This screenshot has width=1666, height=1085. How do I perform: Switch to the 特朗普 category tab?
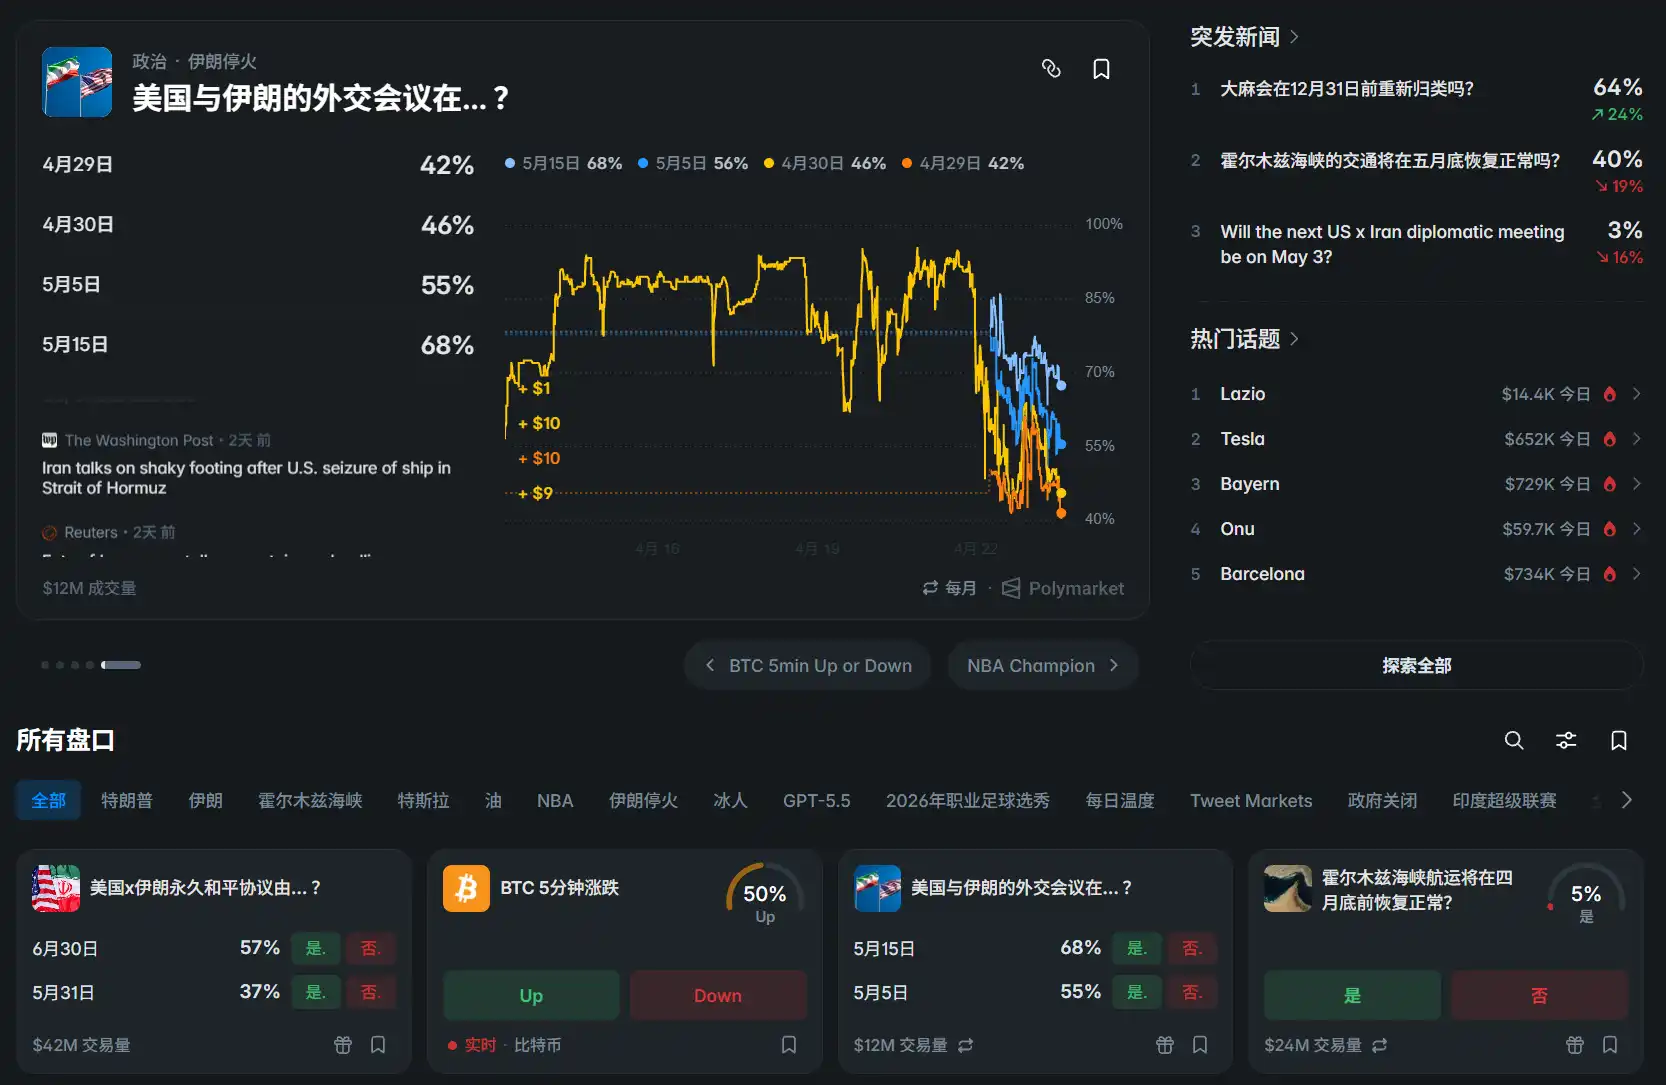click(127, 801)
